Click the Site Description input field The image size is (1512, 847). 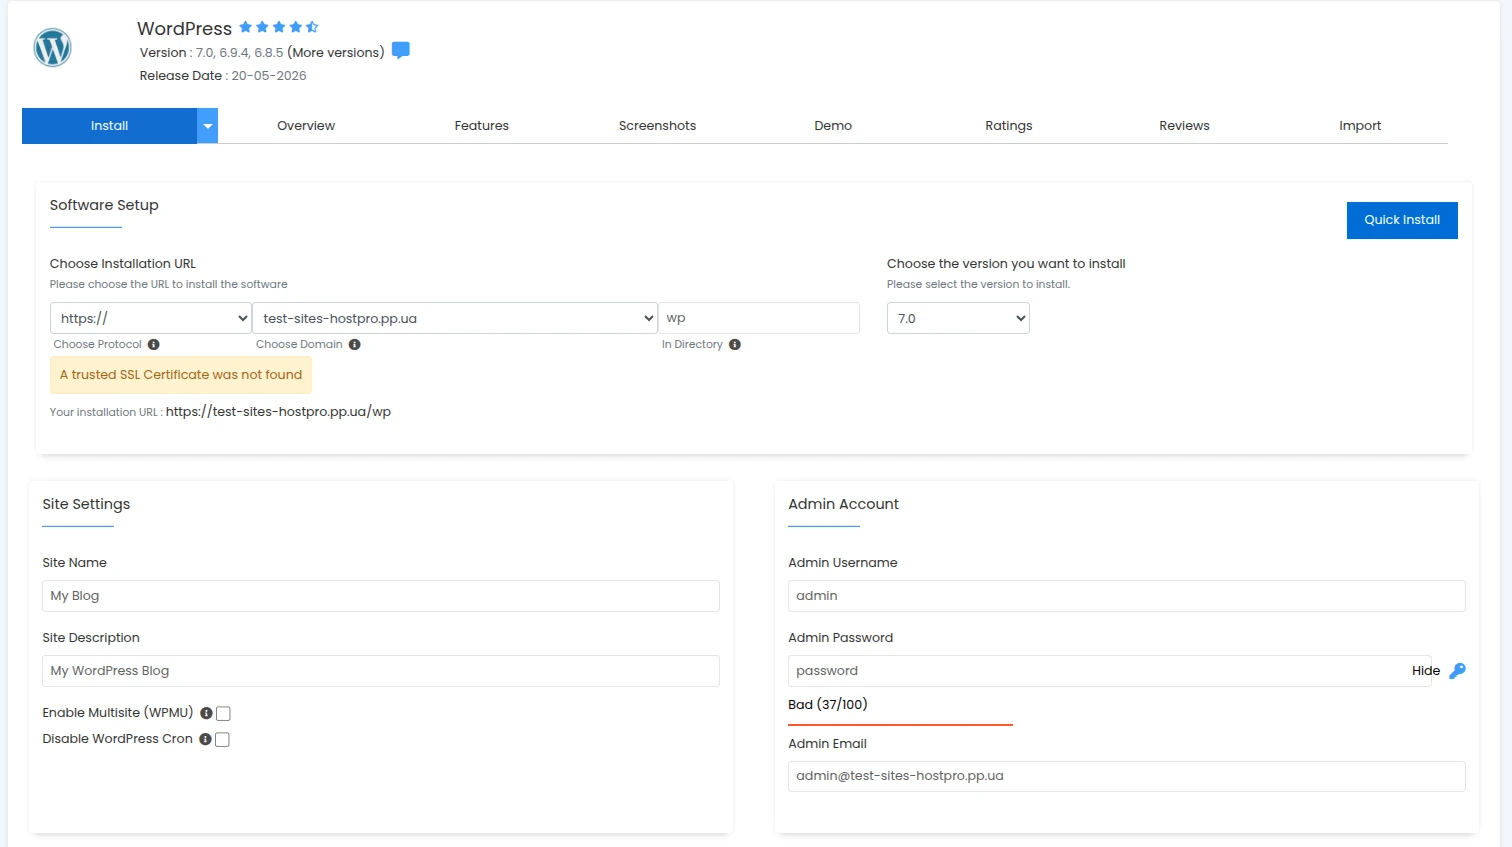(381, 671)
